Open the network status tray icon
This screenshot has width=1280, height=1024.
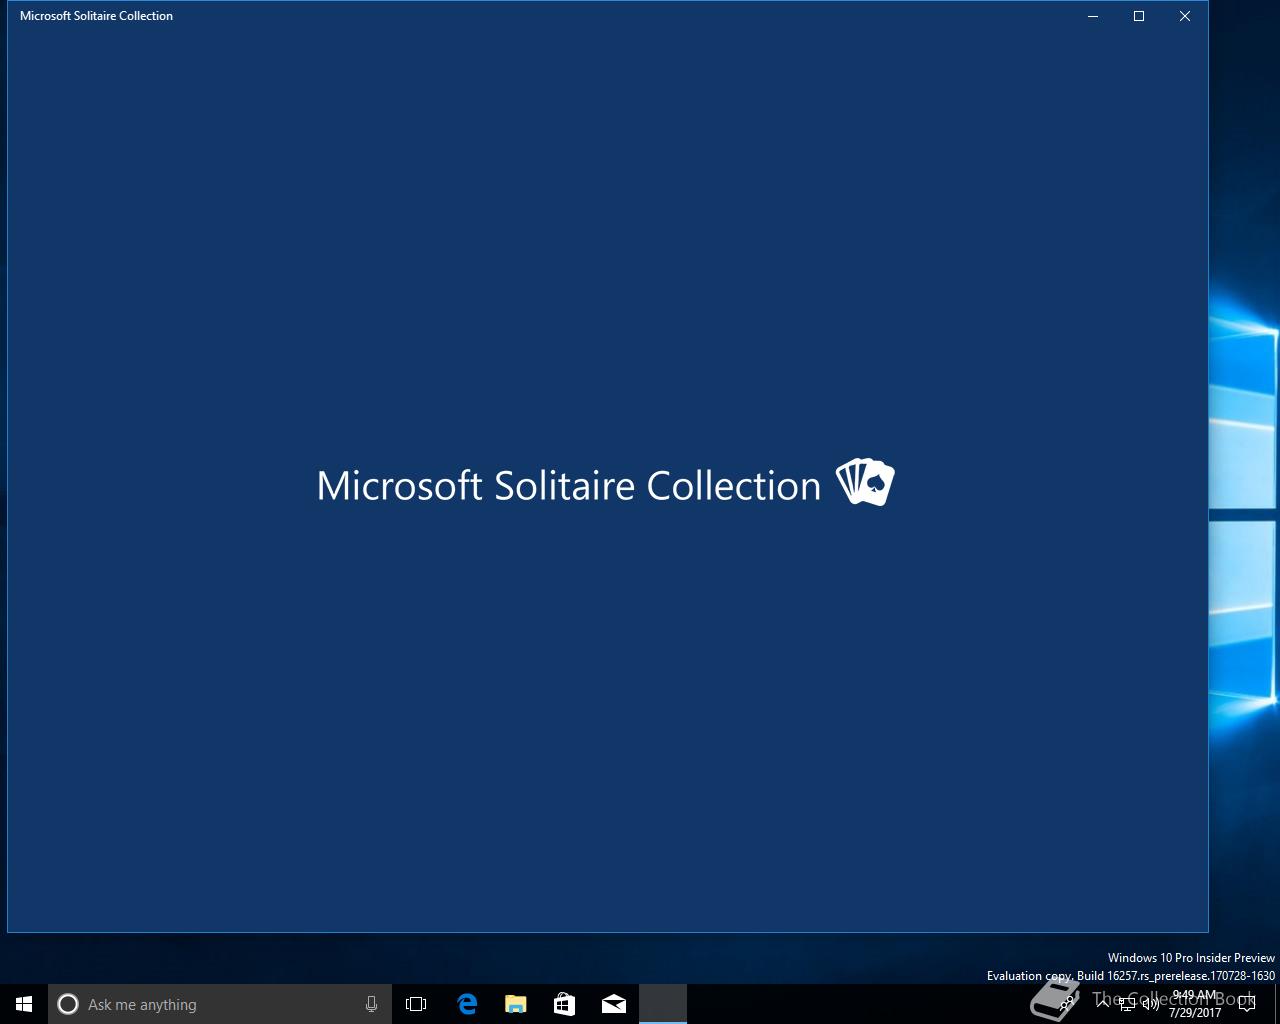click(1127, 1004)
